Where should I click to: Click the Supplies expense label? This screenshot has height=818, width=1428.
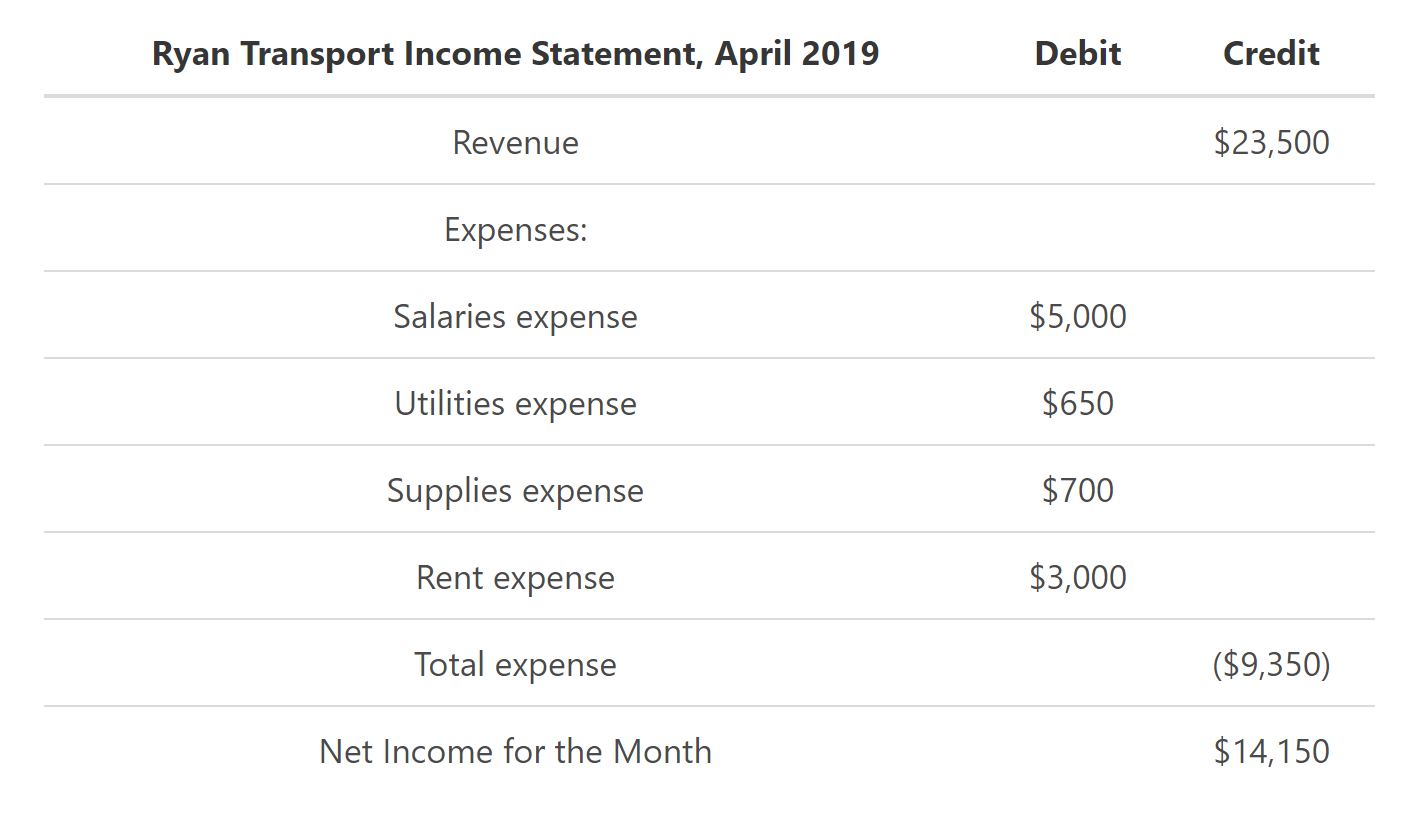pyautogui.click(x=515, y=491)
